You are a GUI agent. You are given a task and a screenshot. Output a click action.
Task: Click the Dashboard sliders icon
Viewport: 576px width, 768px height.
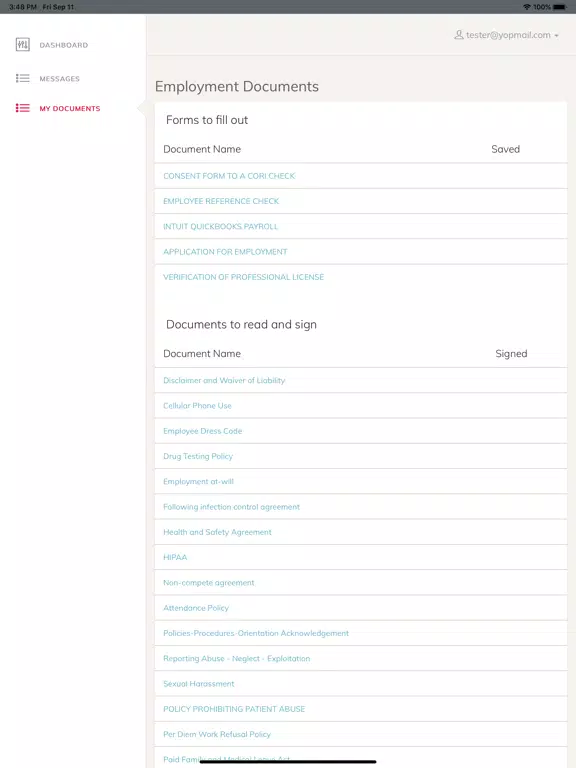(23, 45)
